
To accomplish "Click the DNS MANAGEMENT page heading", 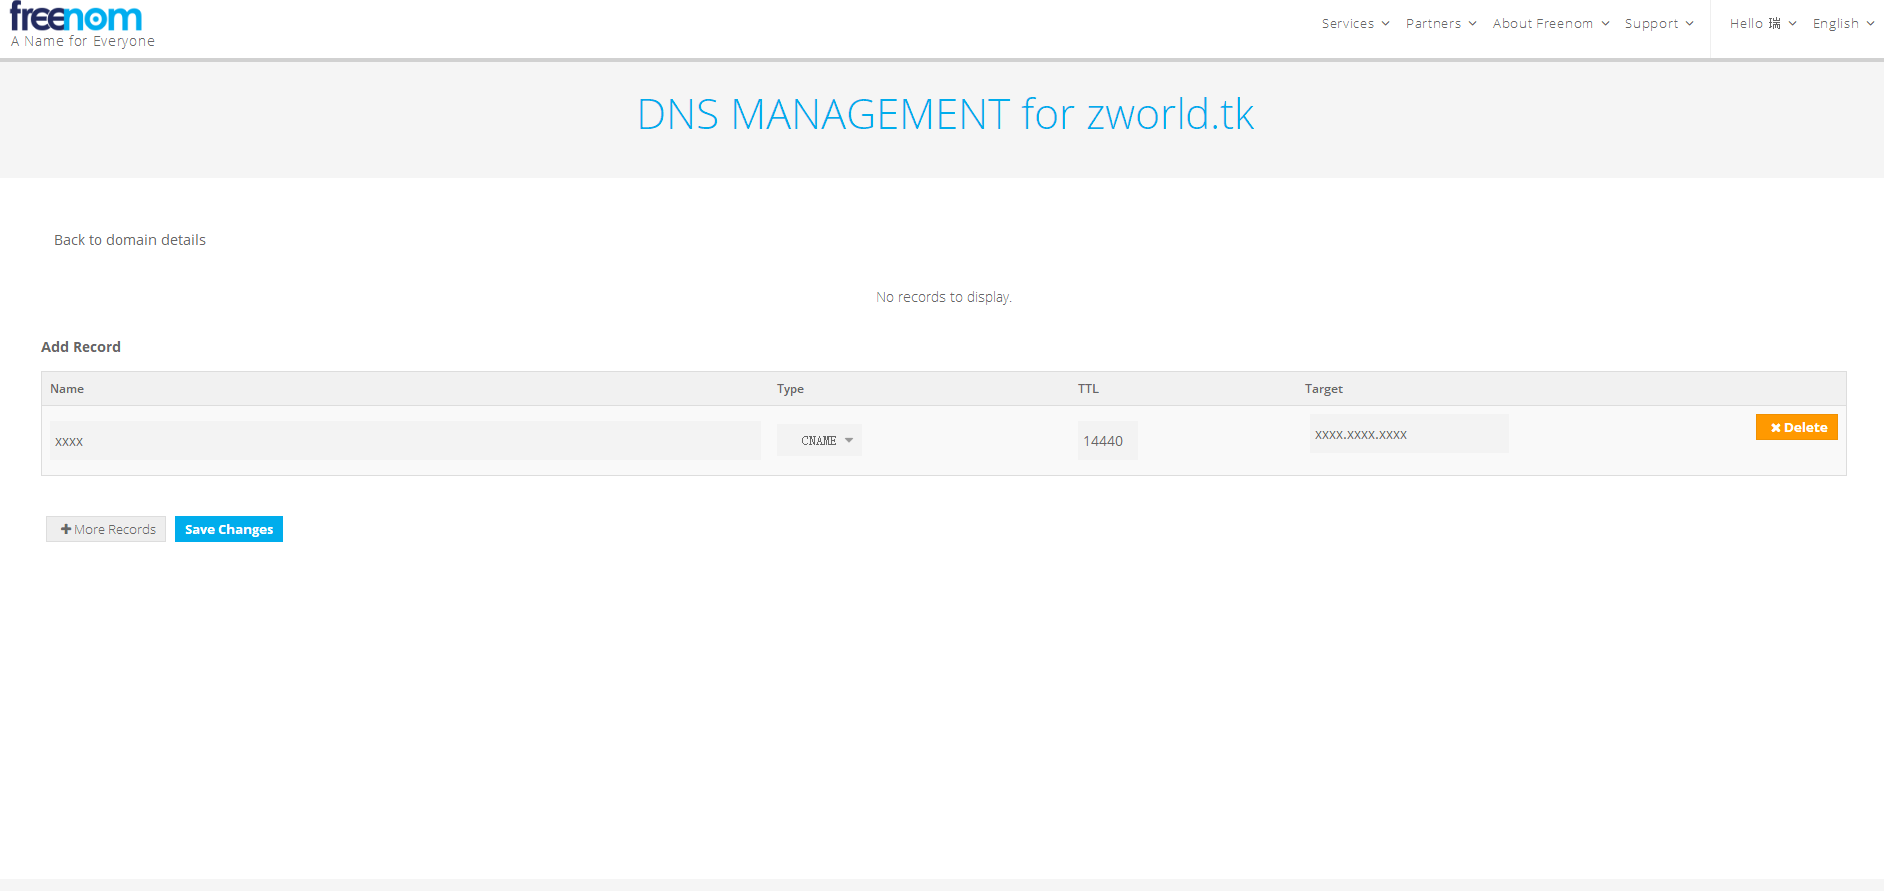I will point(945,114).
